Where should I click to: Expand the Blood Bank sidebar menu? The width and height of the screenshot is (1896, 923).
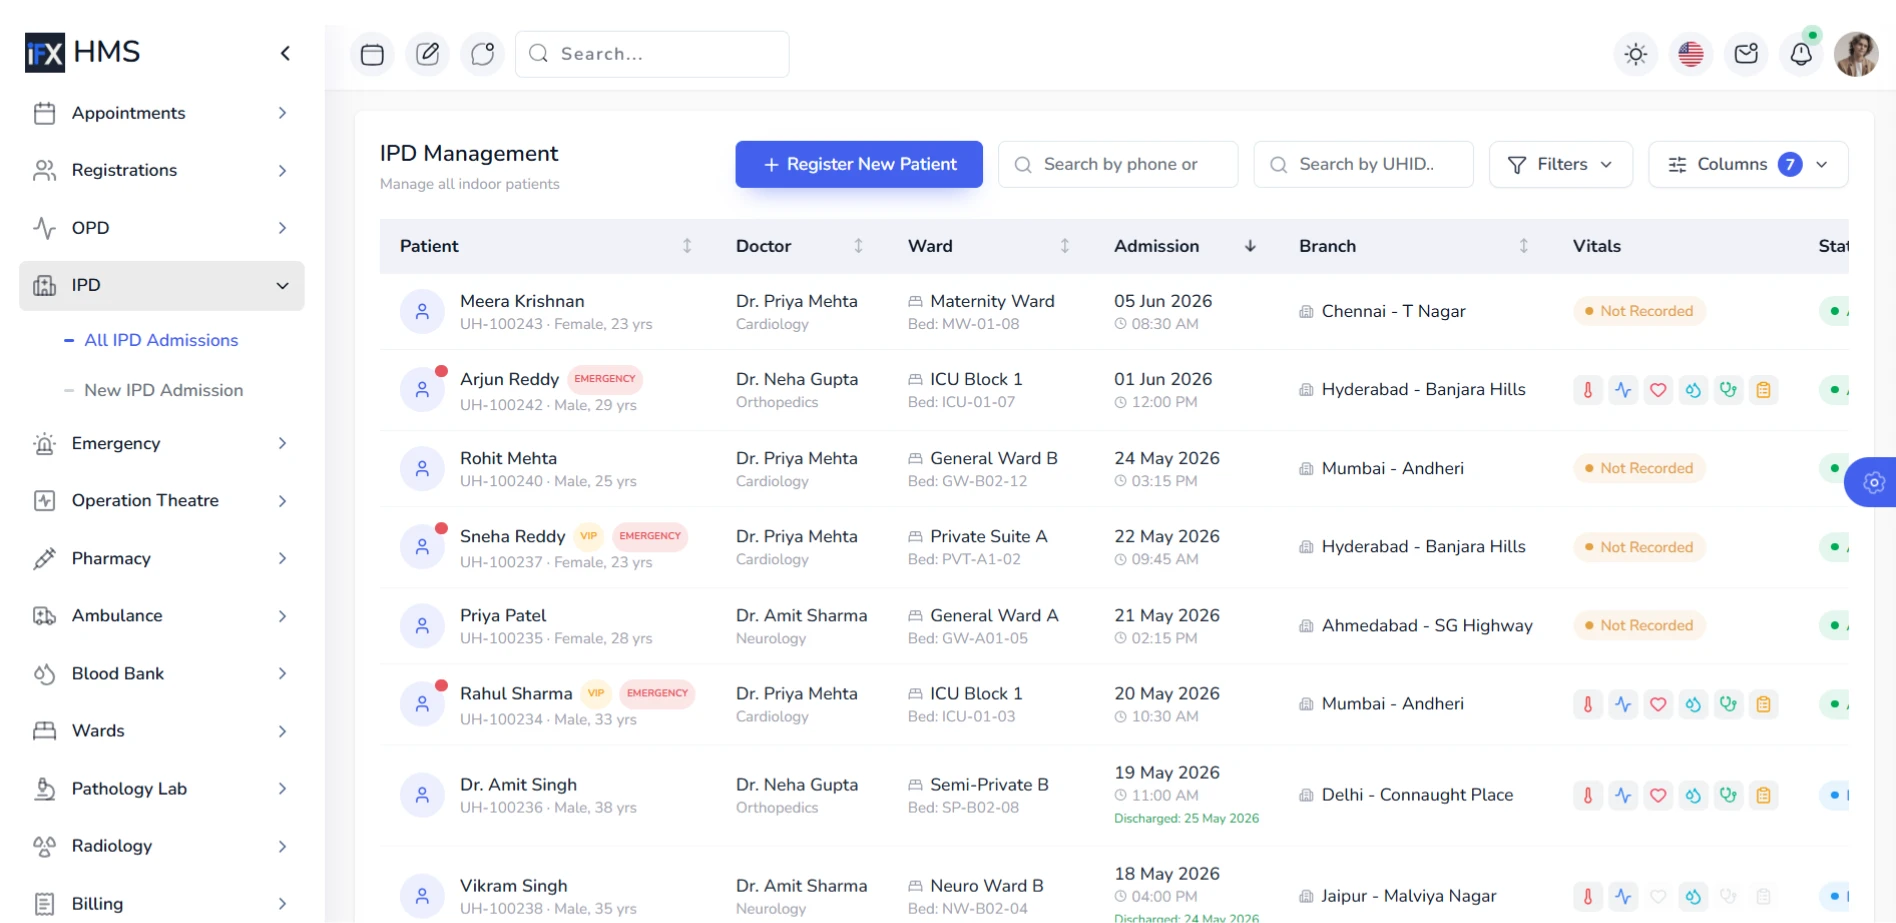tap(161, 674)
